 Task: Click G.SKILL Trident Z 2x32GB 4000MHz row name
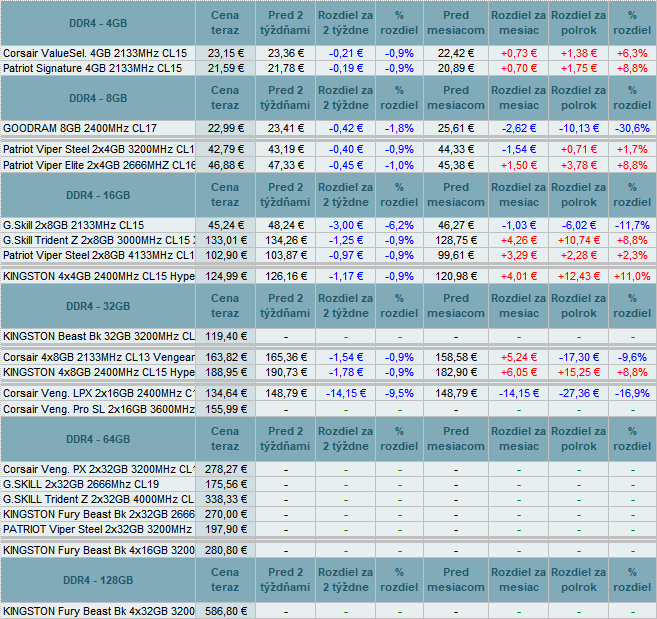pos(98,499)
